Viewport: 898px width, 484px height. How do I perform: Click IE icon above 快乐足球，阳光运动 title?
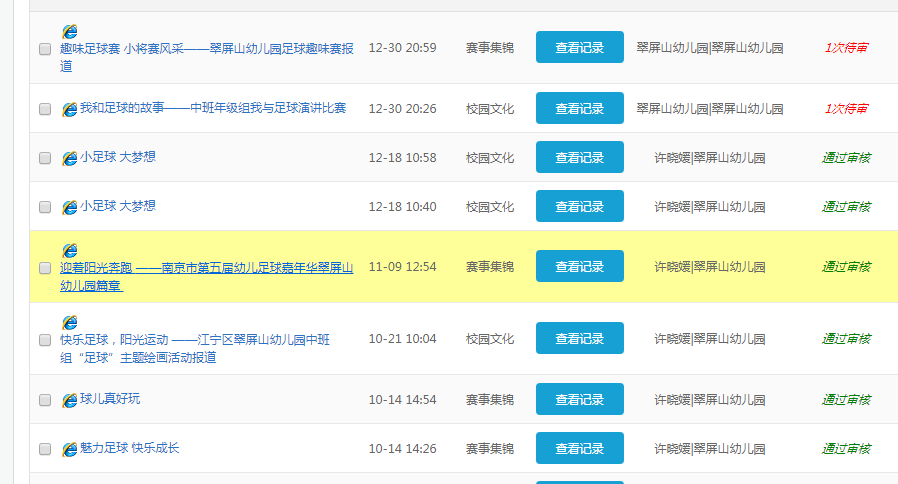tap(70, 322)
